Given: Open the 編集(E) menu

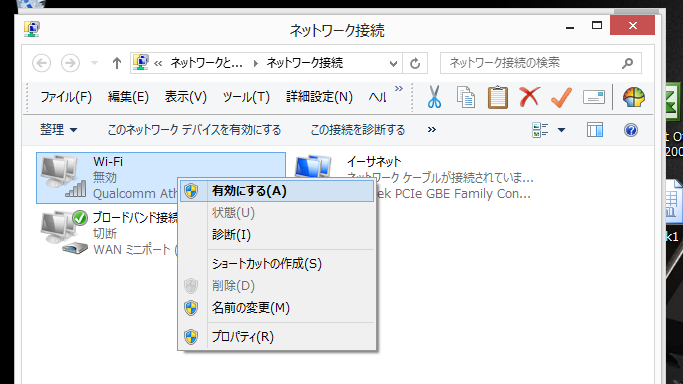Looking at the screenshot, I should pos(128,97).
